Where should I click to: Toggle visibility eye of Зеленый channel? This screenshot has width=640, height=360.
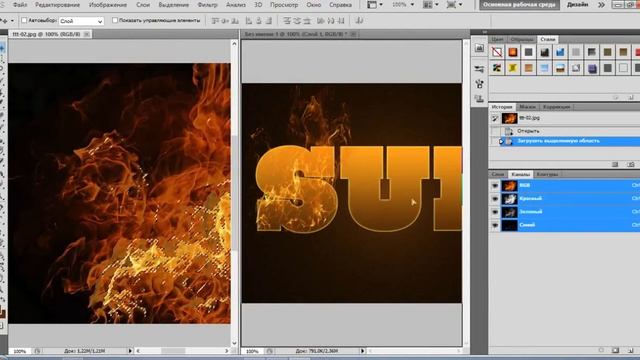(495, 212)
